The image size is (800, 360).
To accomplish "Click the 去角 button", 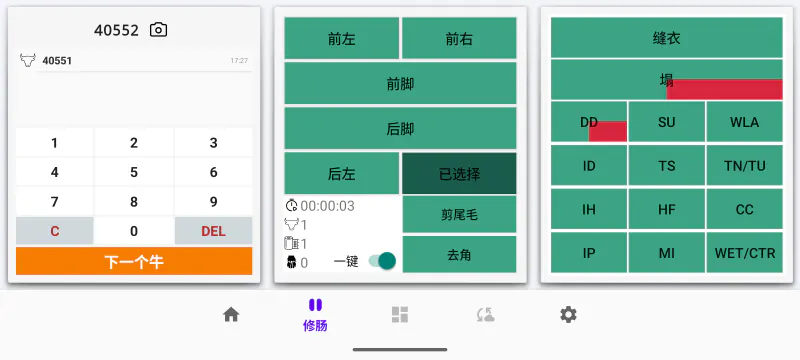I will coord(459,254).
